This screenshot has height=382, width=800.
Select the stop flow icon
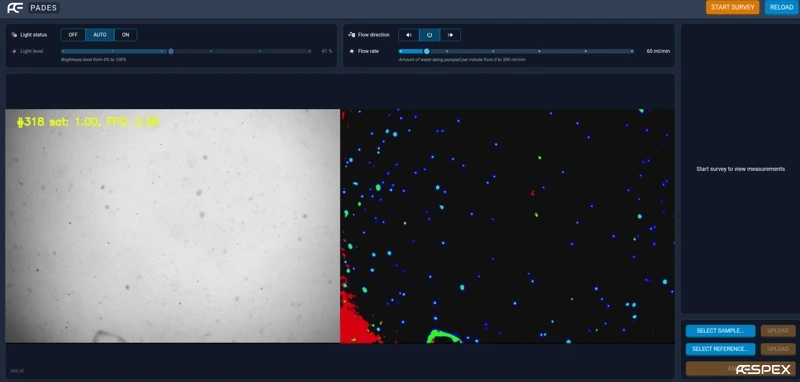coord(430,35)
